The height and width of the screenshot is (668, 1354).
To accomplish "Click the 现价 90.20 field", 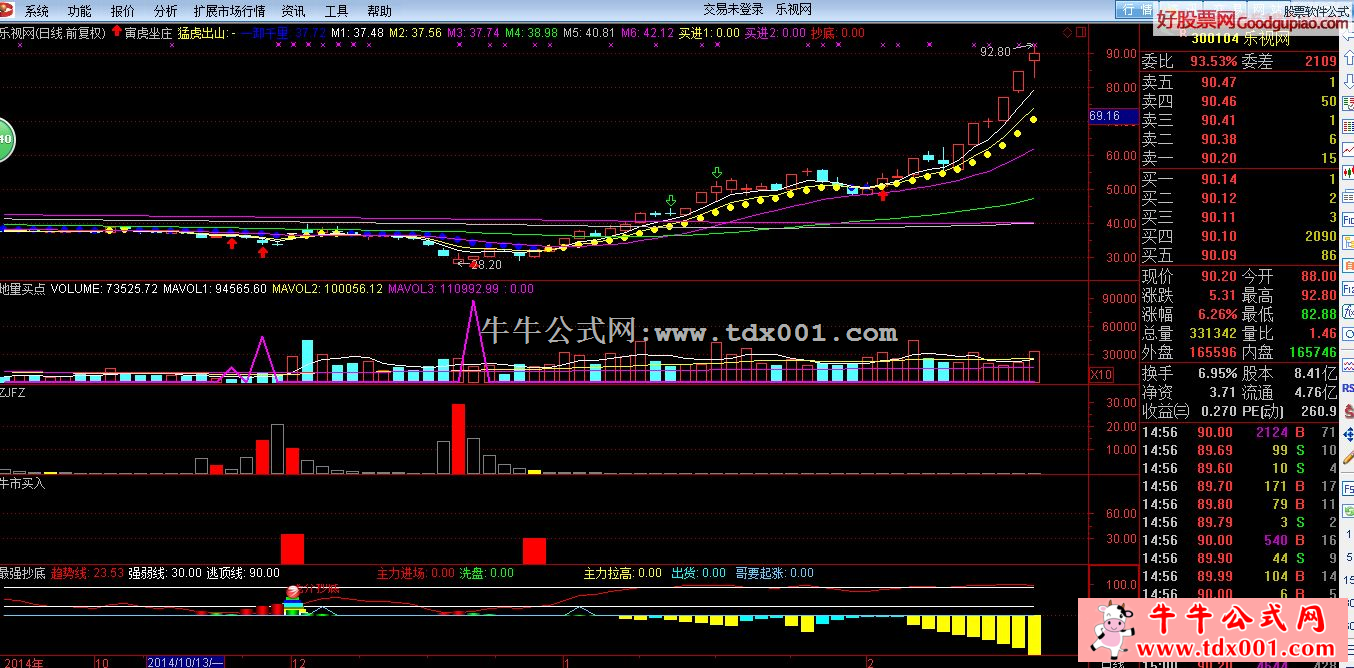I will (x=1189, y=276).
